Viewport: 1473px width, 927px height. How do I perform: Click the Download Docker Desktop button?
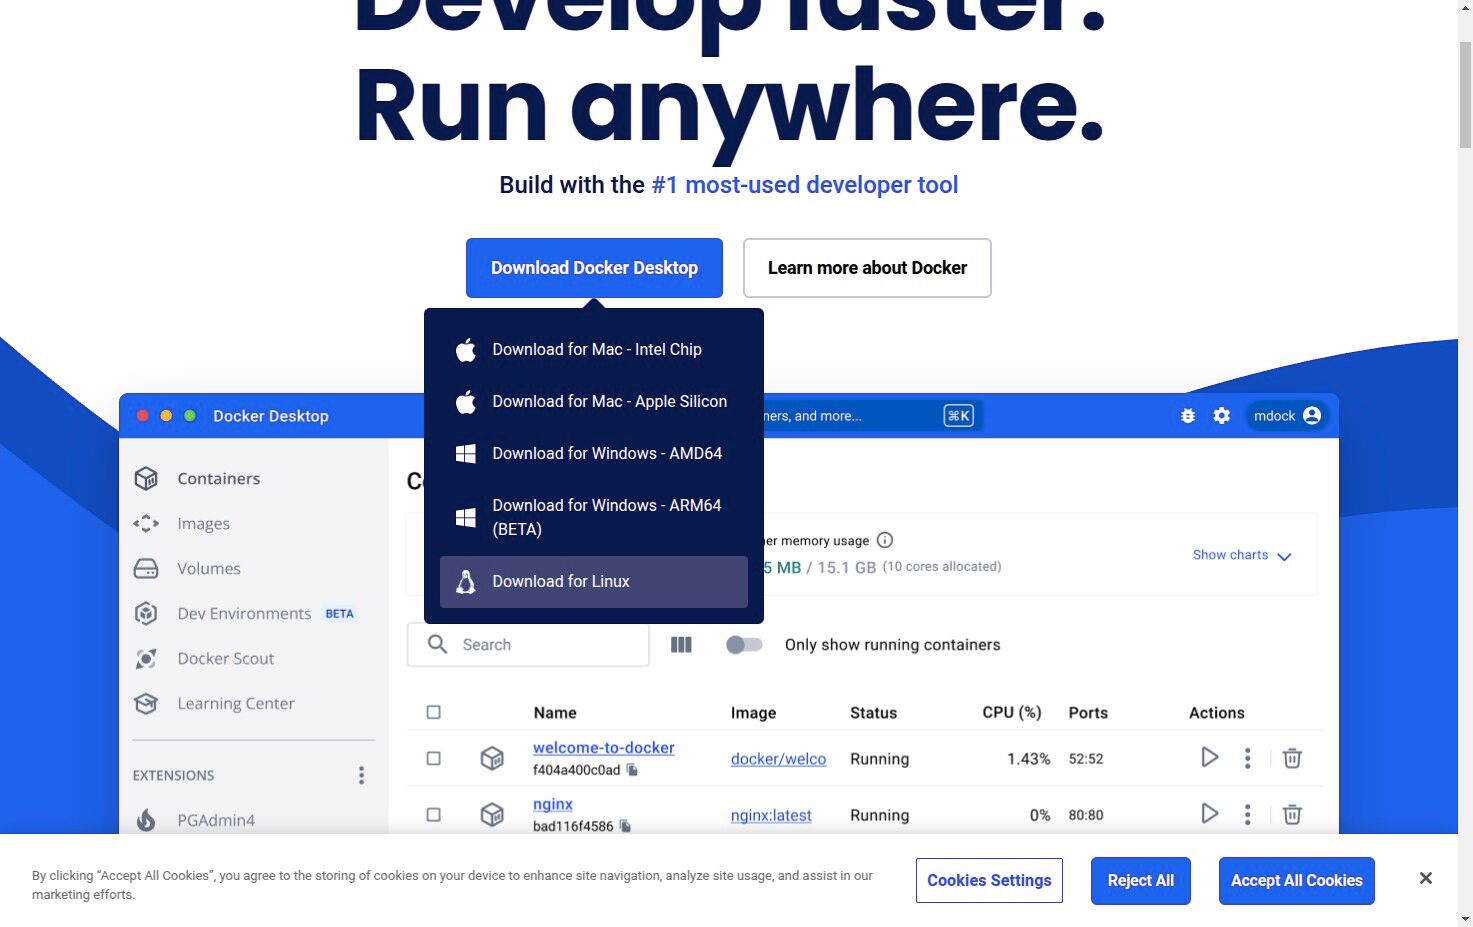[594, 268]
